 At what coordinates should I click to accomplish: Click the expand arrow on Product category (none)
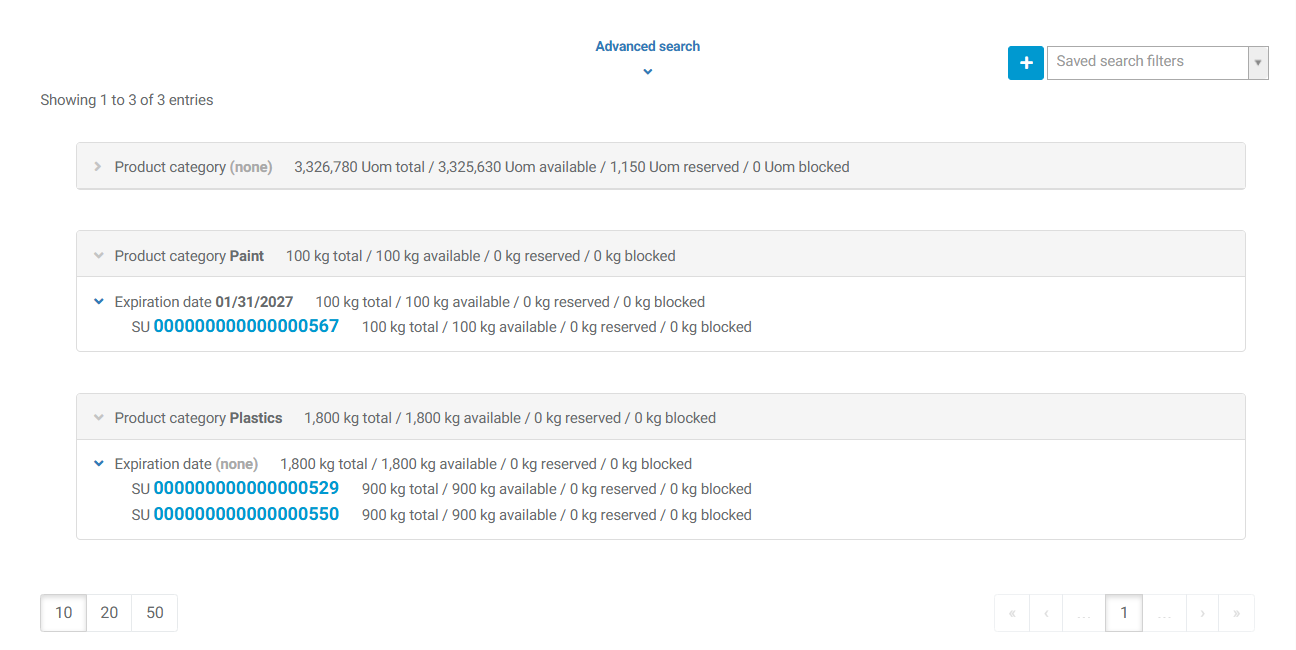[x=97, y=167]
